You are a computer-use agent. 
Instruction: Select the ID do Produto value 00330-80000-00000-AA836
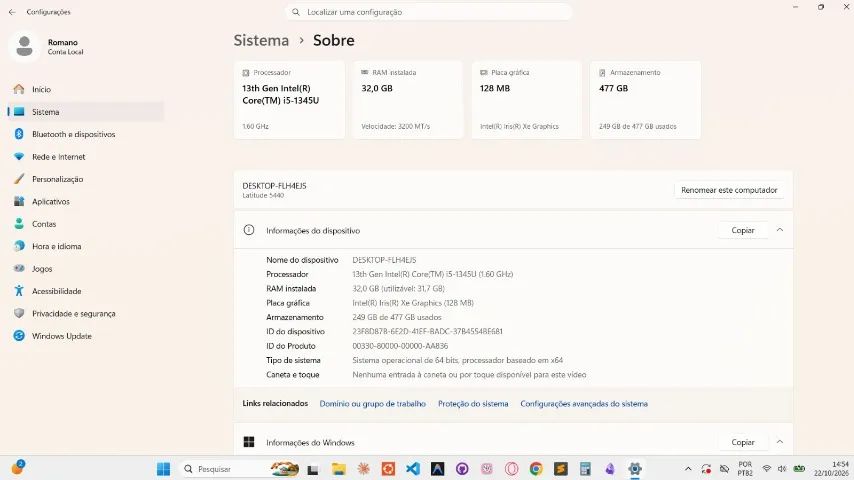coord(400,345)
